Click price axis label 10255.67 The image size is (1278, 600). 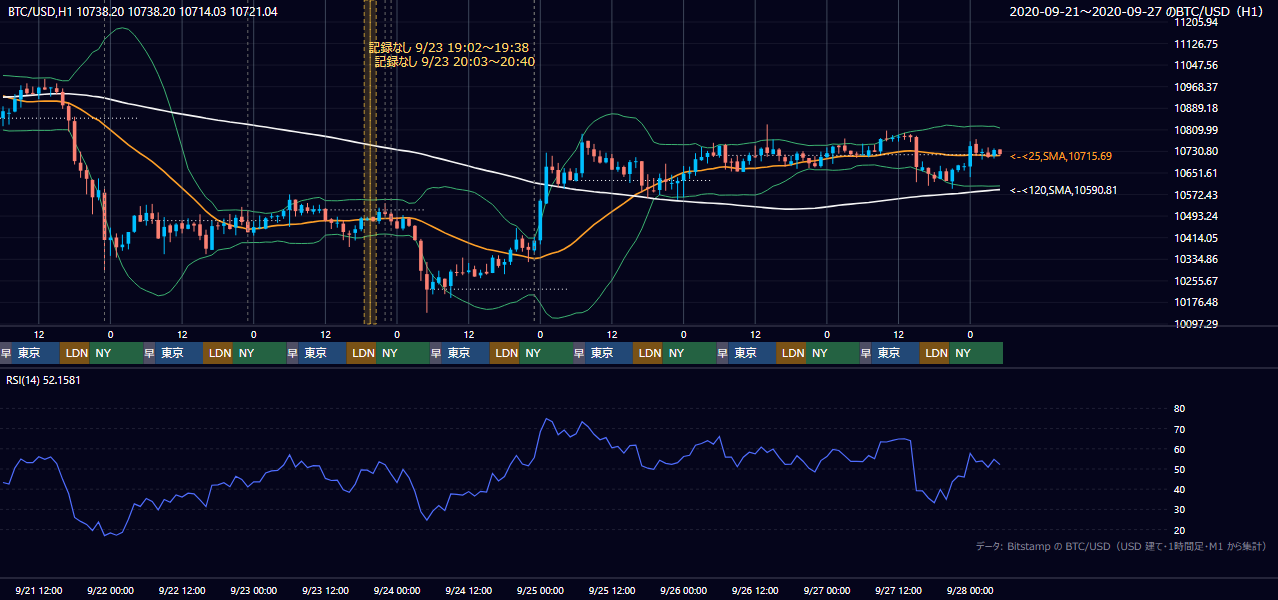pyautogui.click(x=1195, y=281)
